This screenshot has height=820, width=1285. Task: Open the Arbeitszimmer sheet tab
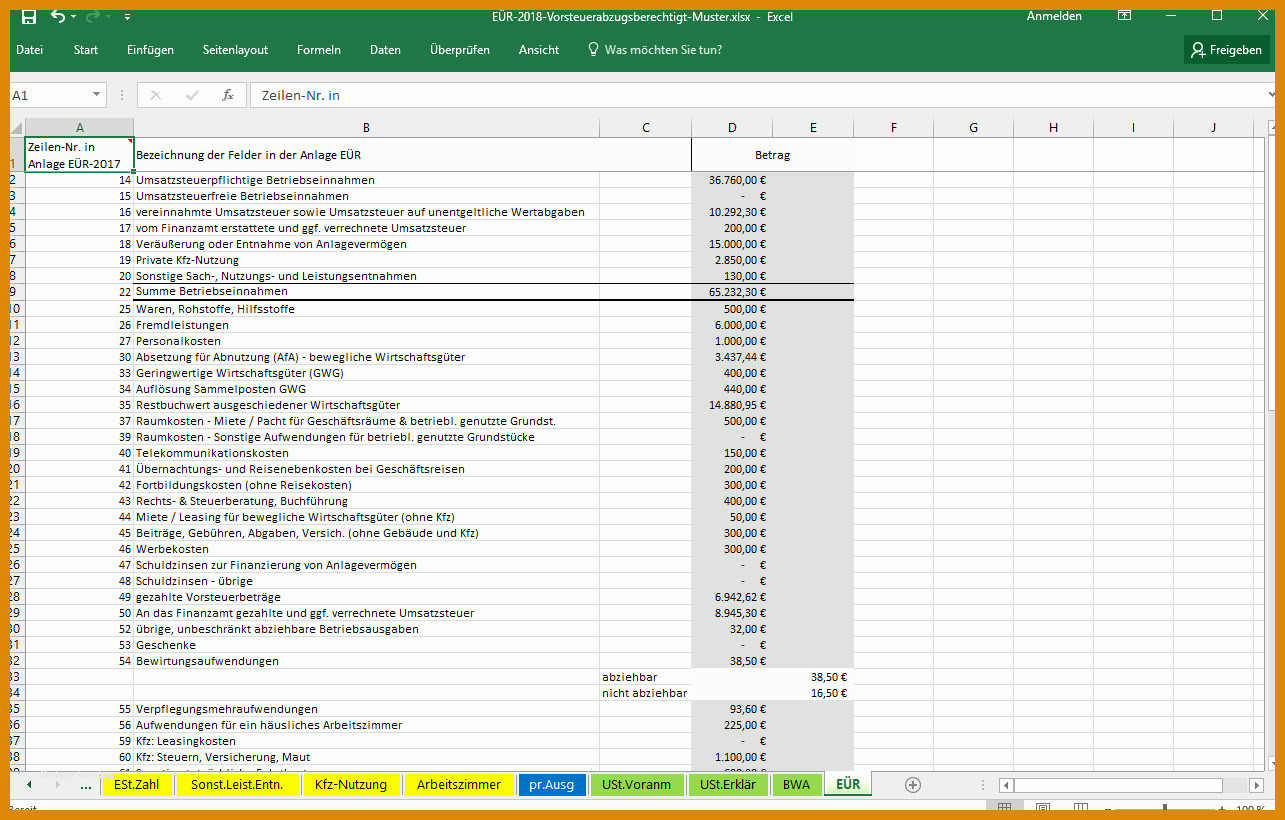459,785
